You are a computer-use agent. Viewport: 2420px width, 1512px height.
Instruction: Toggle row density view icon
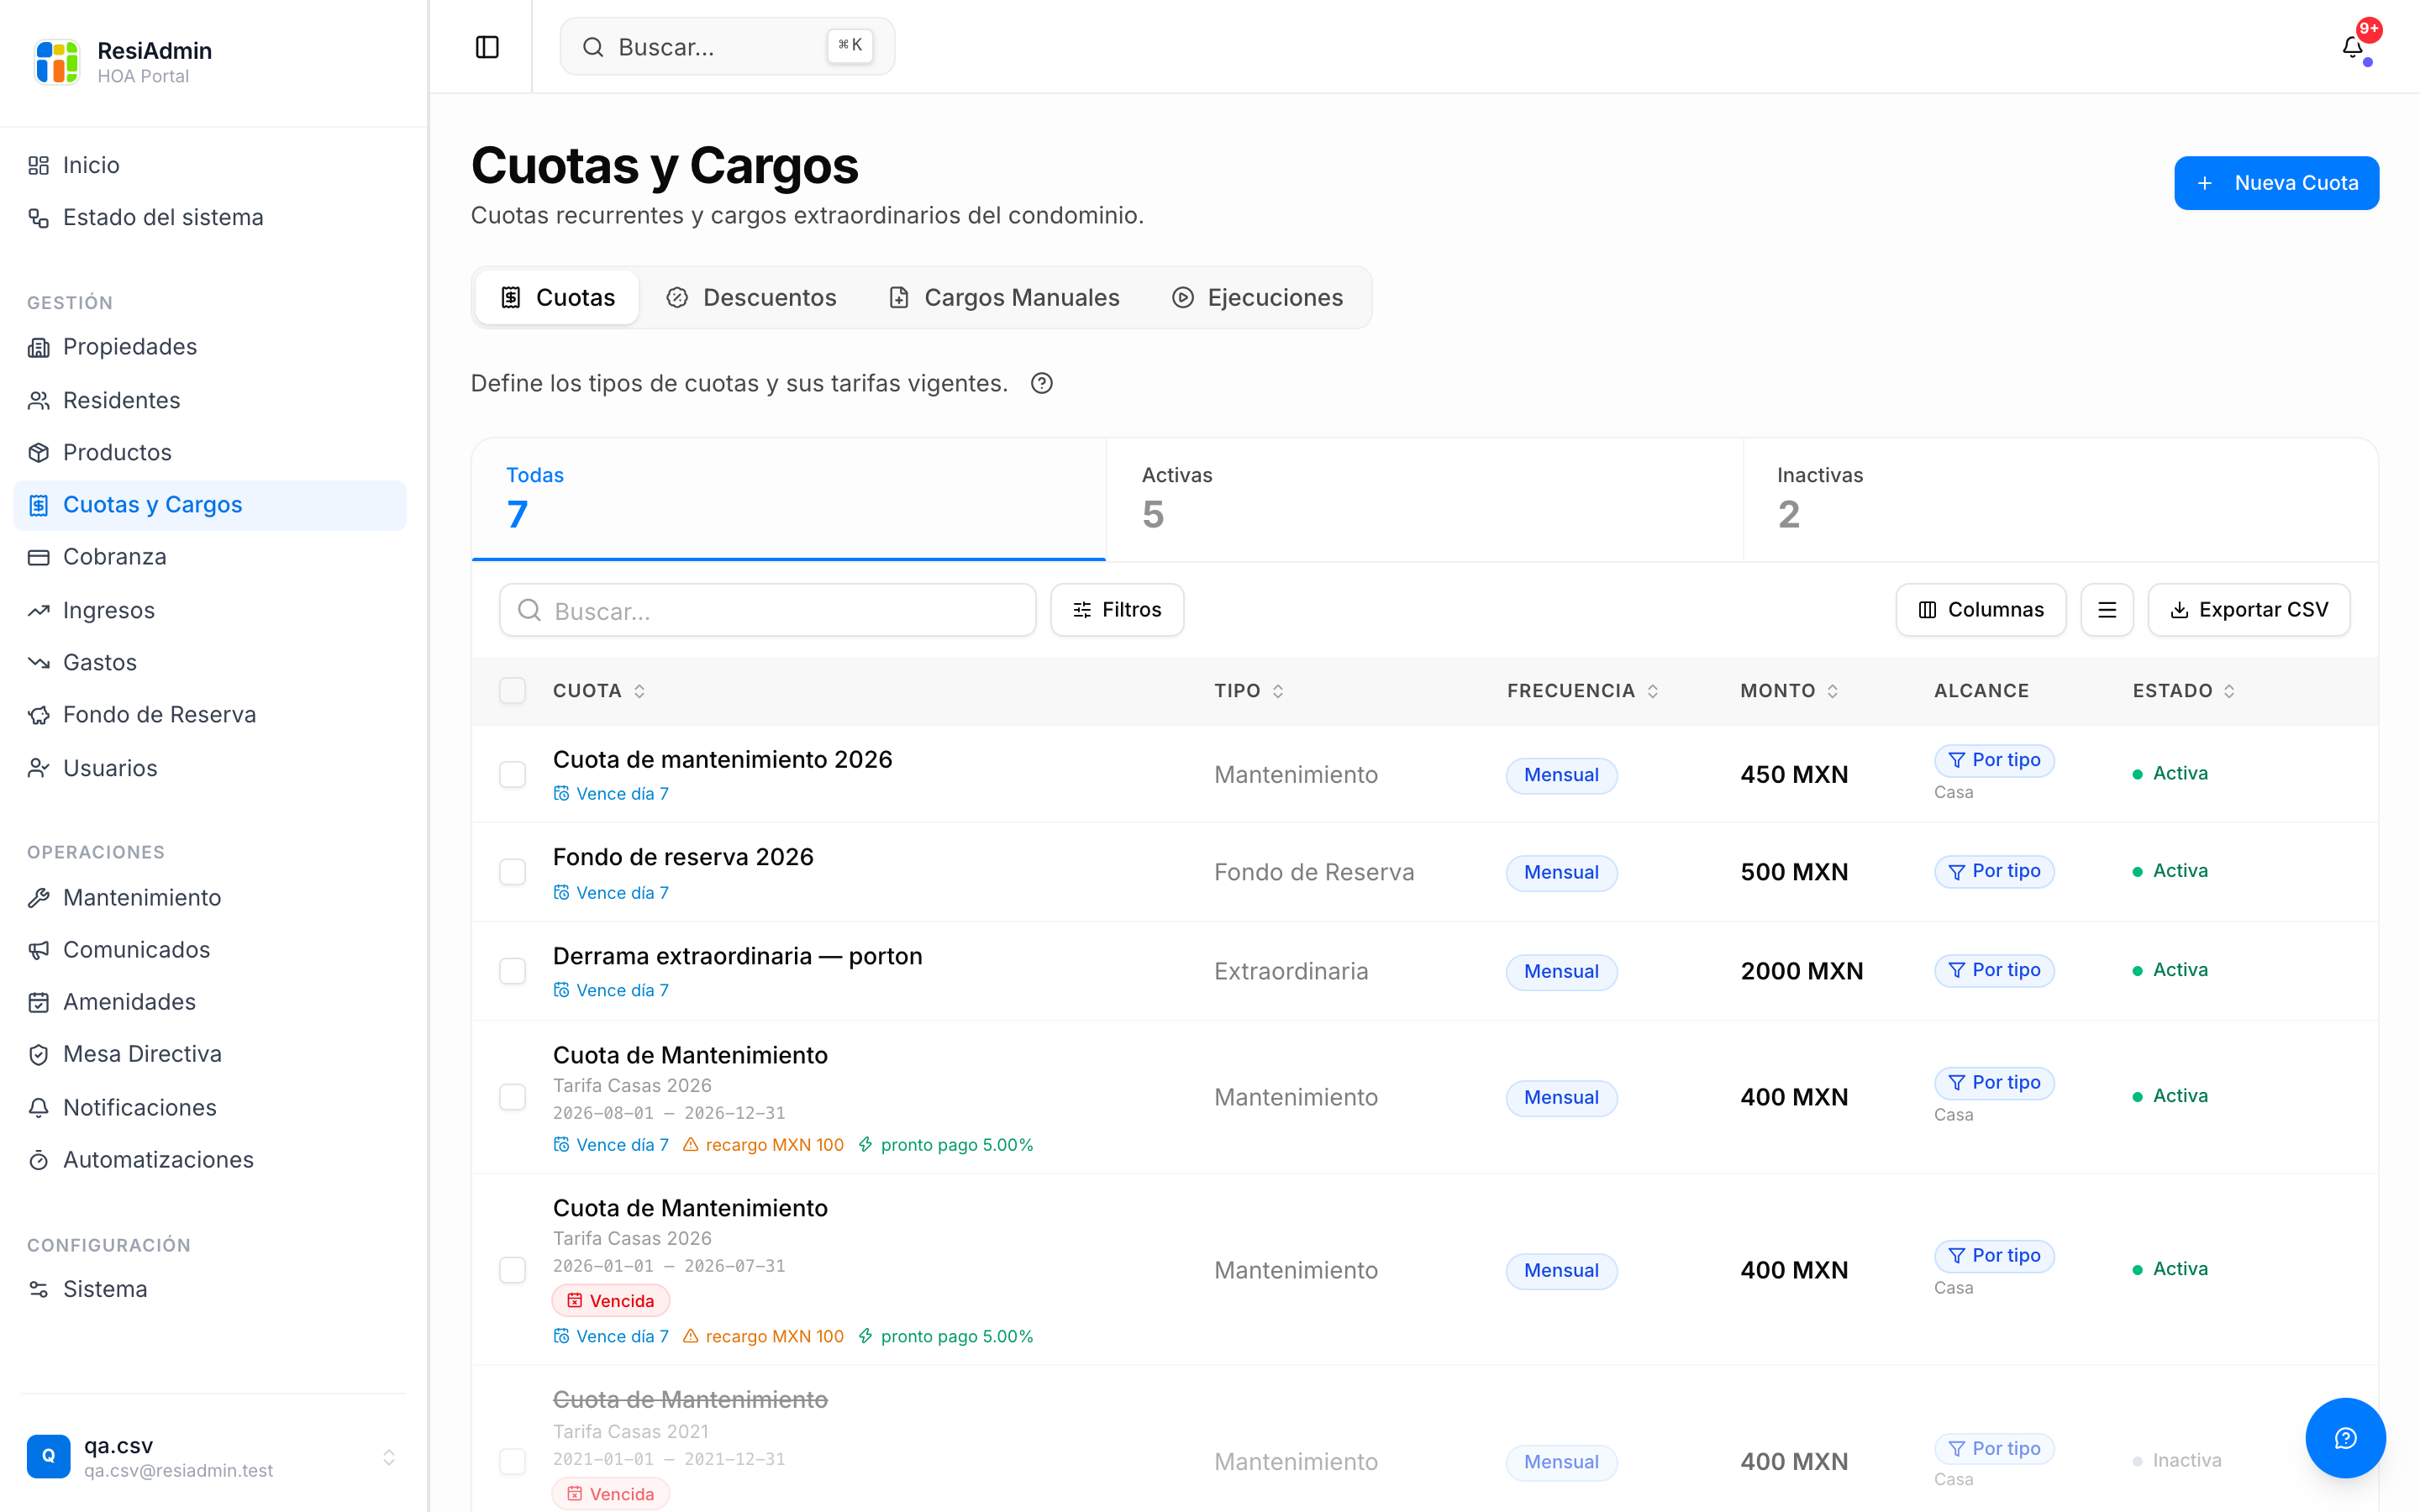click(2106, 609)
